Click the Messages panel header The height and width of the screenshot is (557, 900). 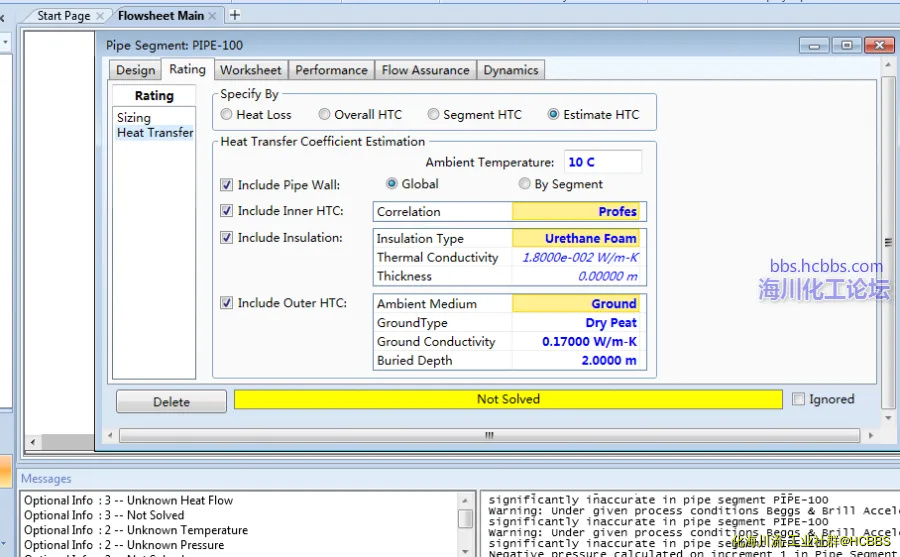46,479
